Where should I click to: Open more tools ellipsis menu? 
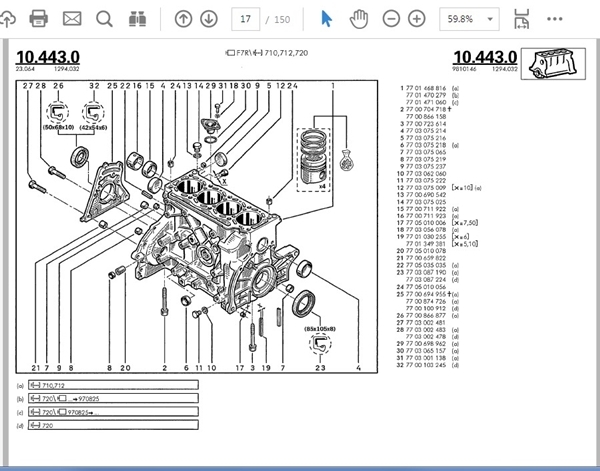(x=554, y=19)
